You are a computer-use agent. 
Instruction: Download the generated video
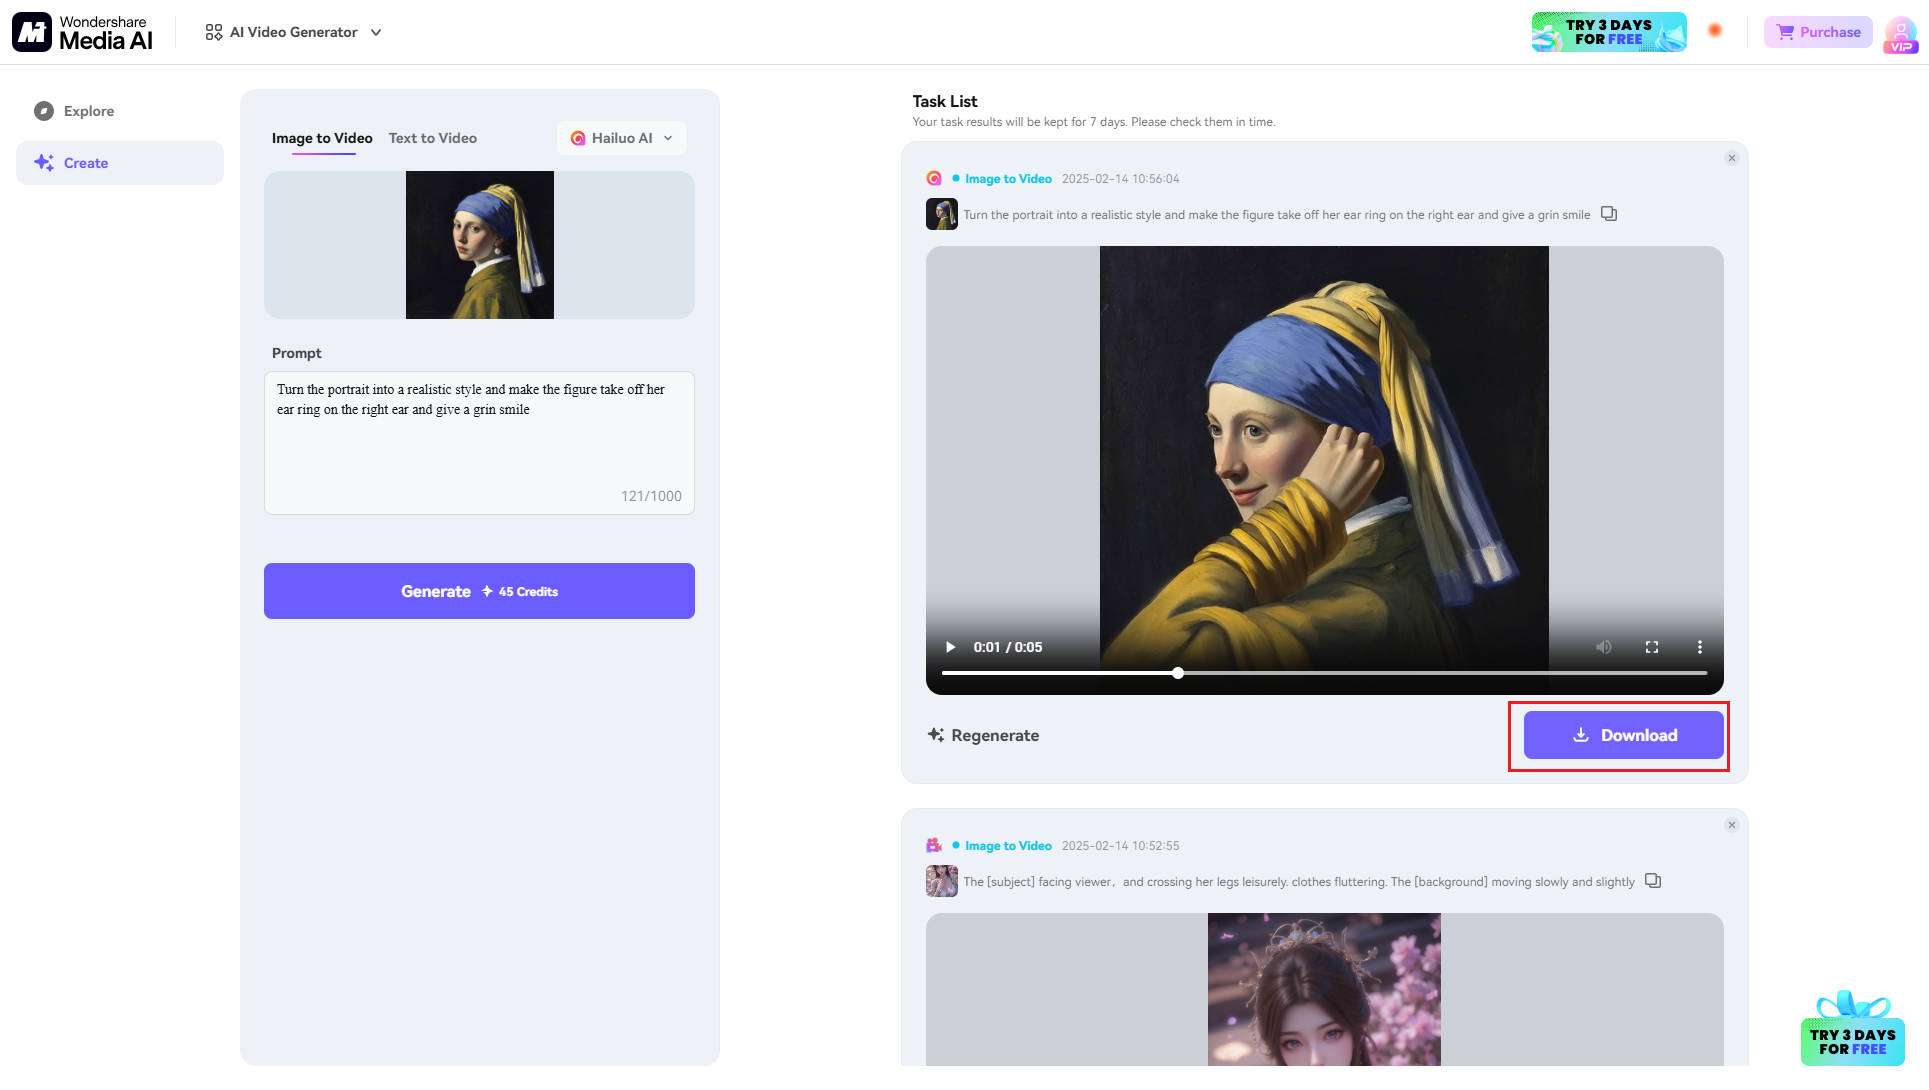tap(1621, 735)
